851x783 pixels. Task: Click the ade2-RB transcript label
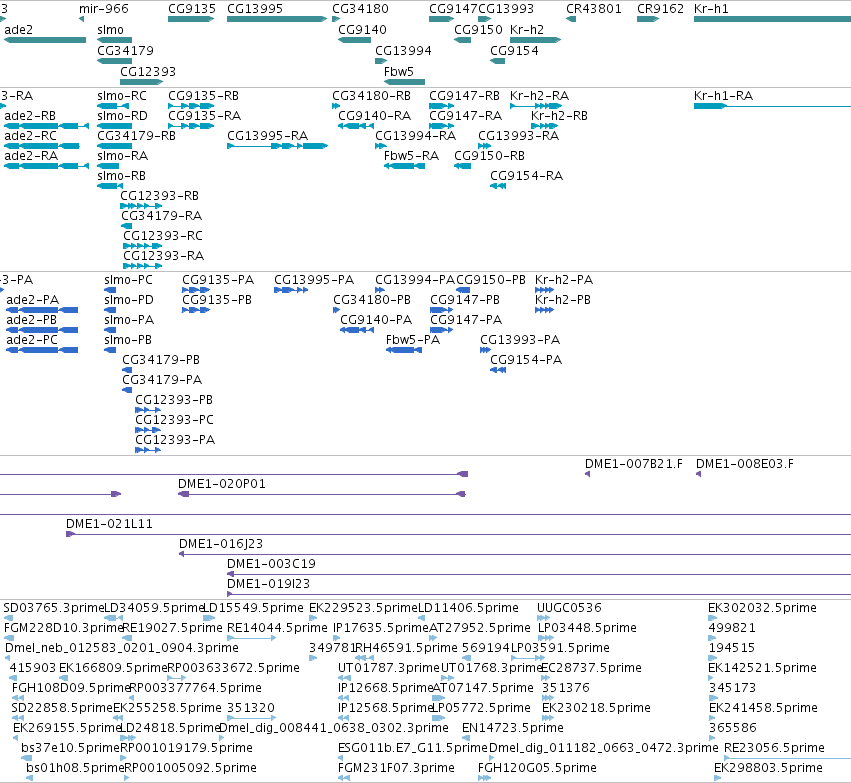30,116
